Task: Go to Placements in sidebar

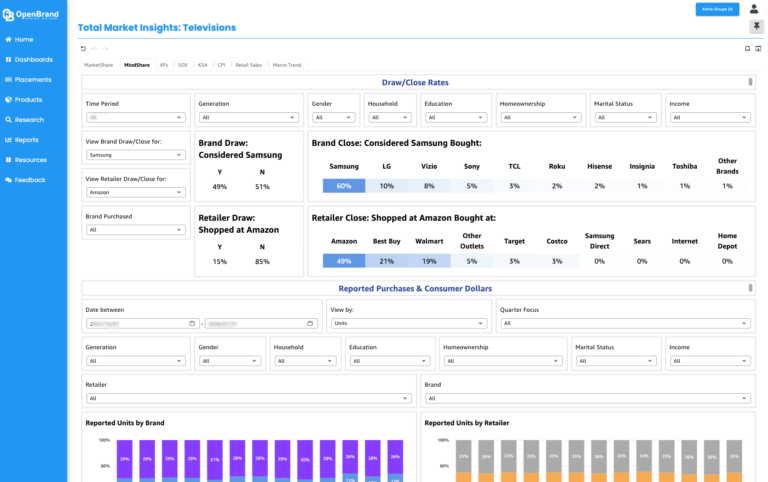Action: (28, 79)
